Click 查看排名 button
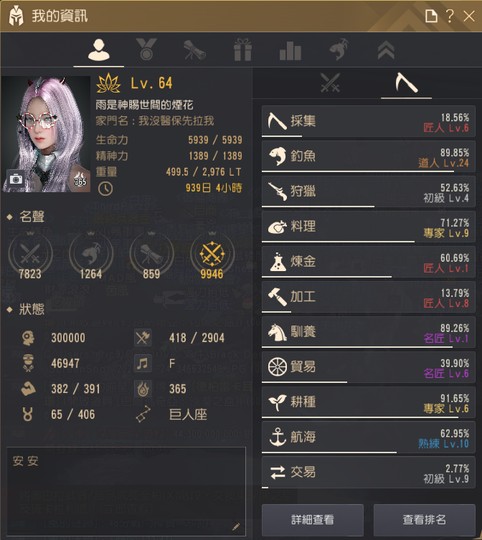 (x=425, y=519)
